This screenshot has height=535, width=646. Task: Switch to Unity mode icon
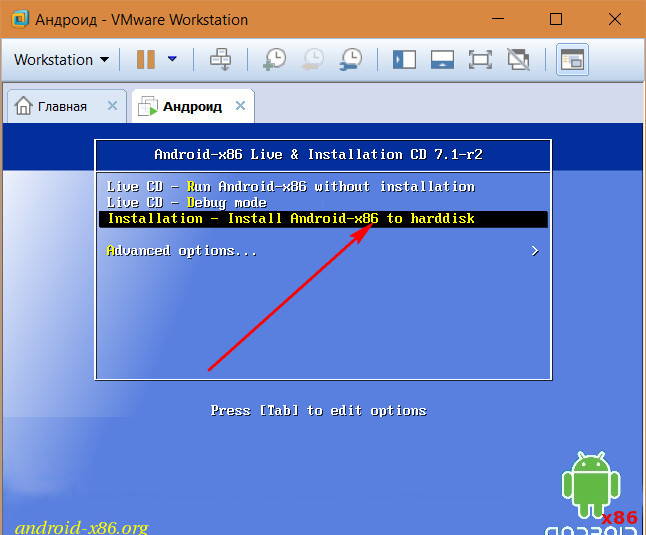click(518, 60)
